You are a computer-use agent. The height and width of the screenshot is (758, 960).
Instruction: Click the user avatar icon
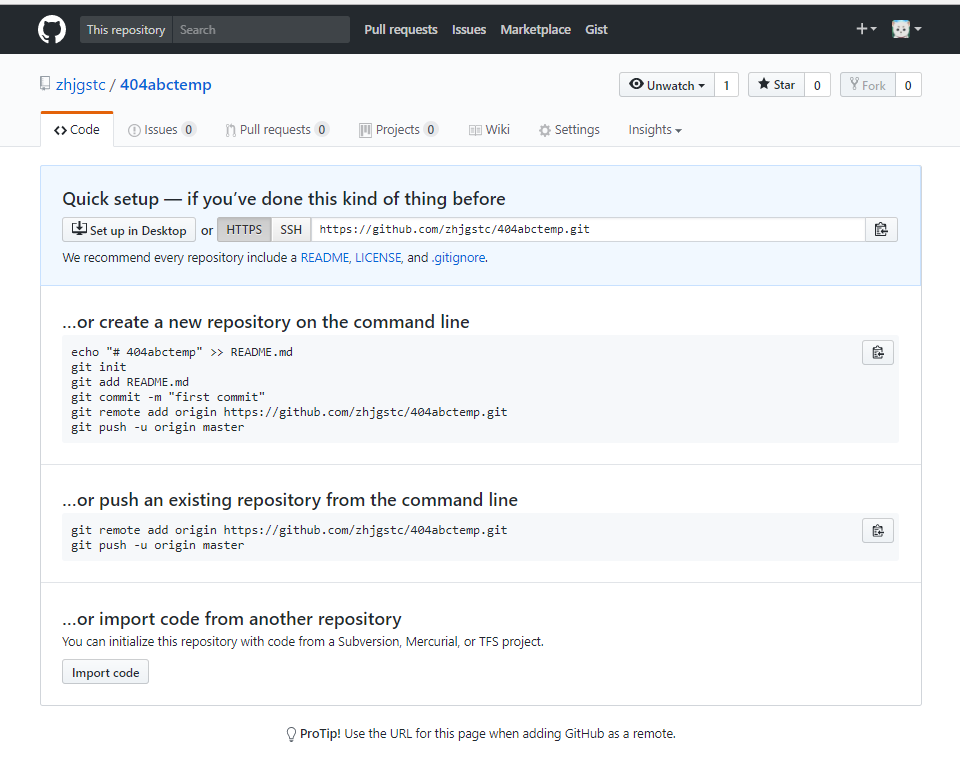click(x=901, y=29)
